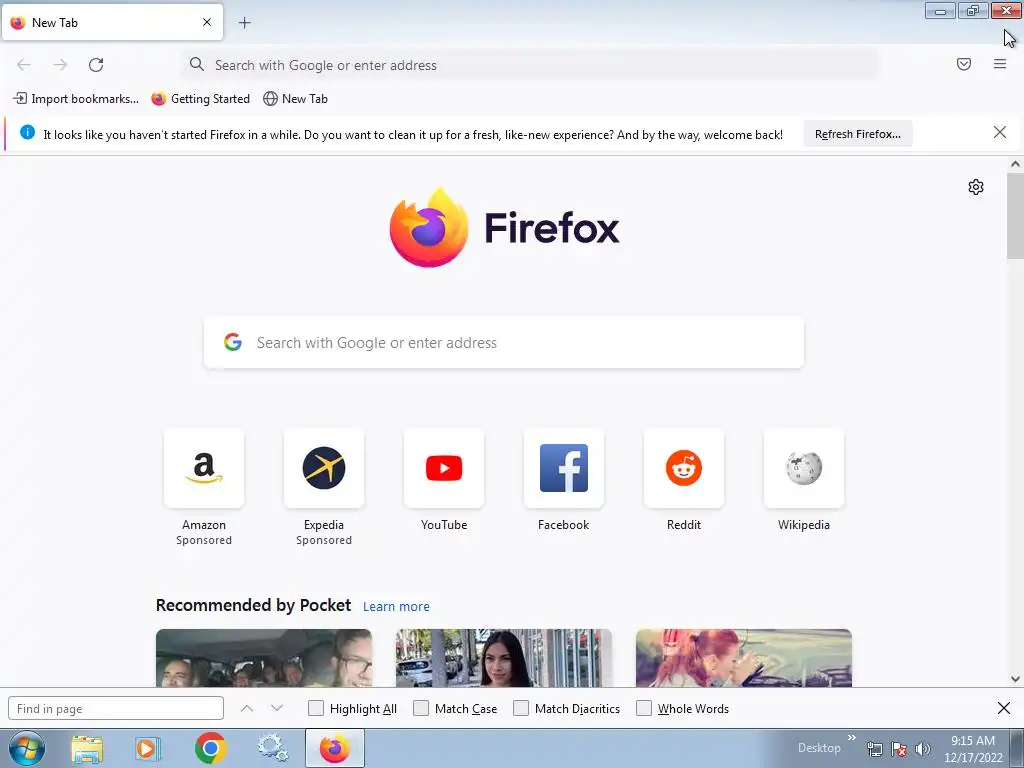Open new tab with plus icon
The image size is (1024, 768).
(x=244, y=23)
